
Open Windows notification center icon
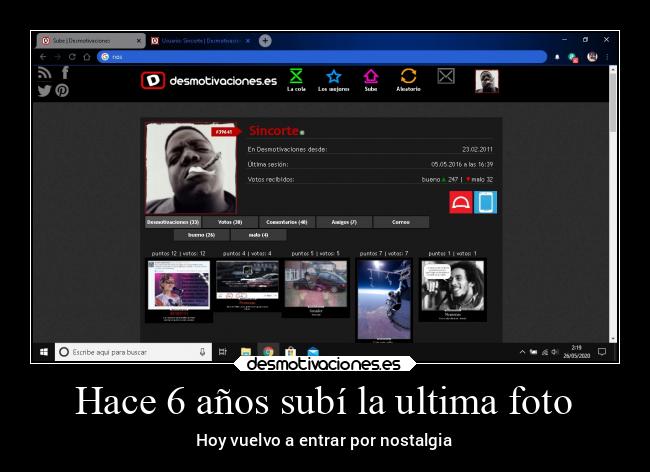click(602, 352)
